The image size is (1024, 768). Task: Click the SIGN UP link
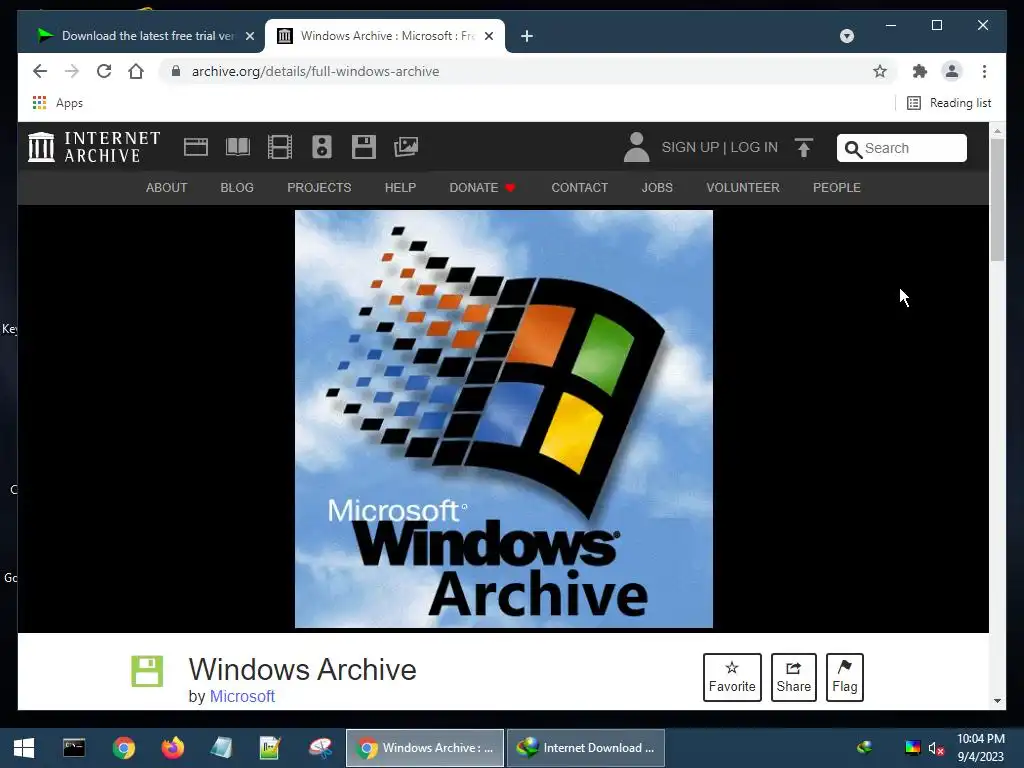(x=690, y=147)
